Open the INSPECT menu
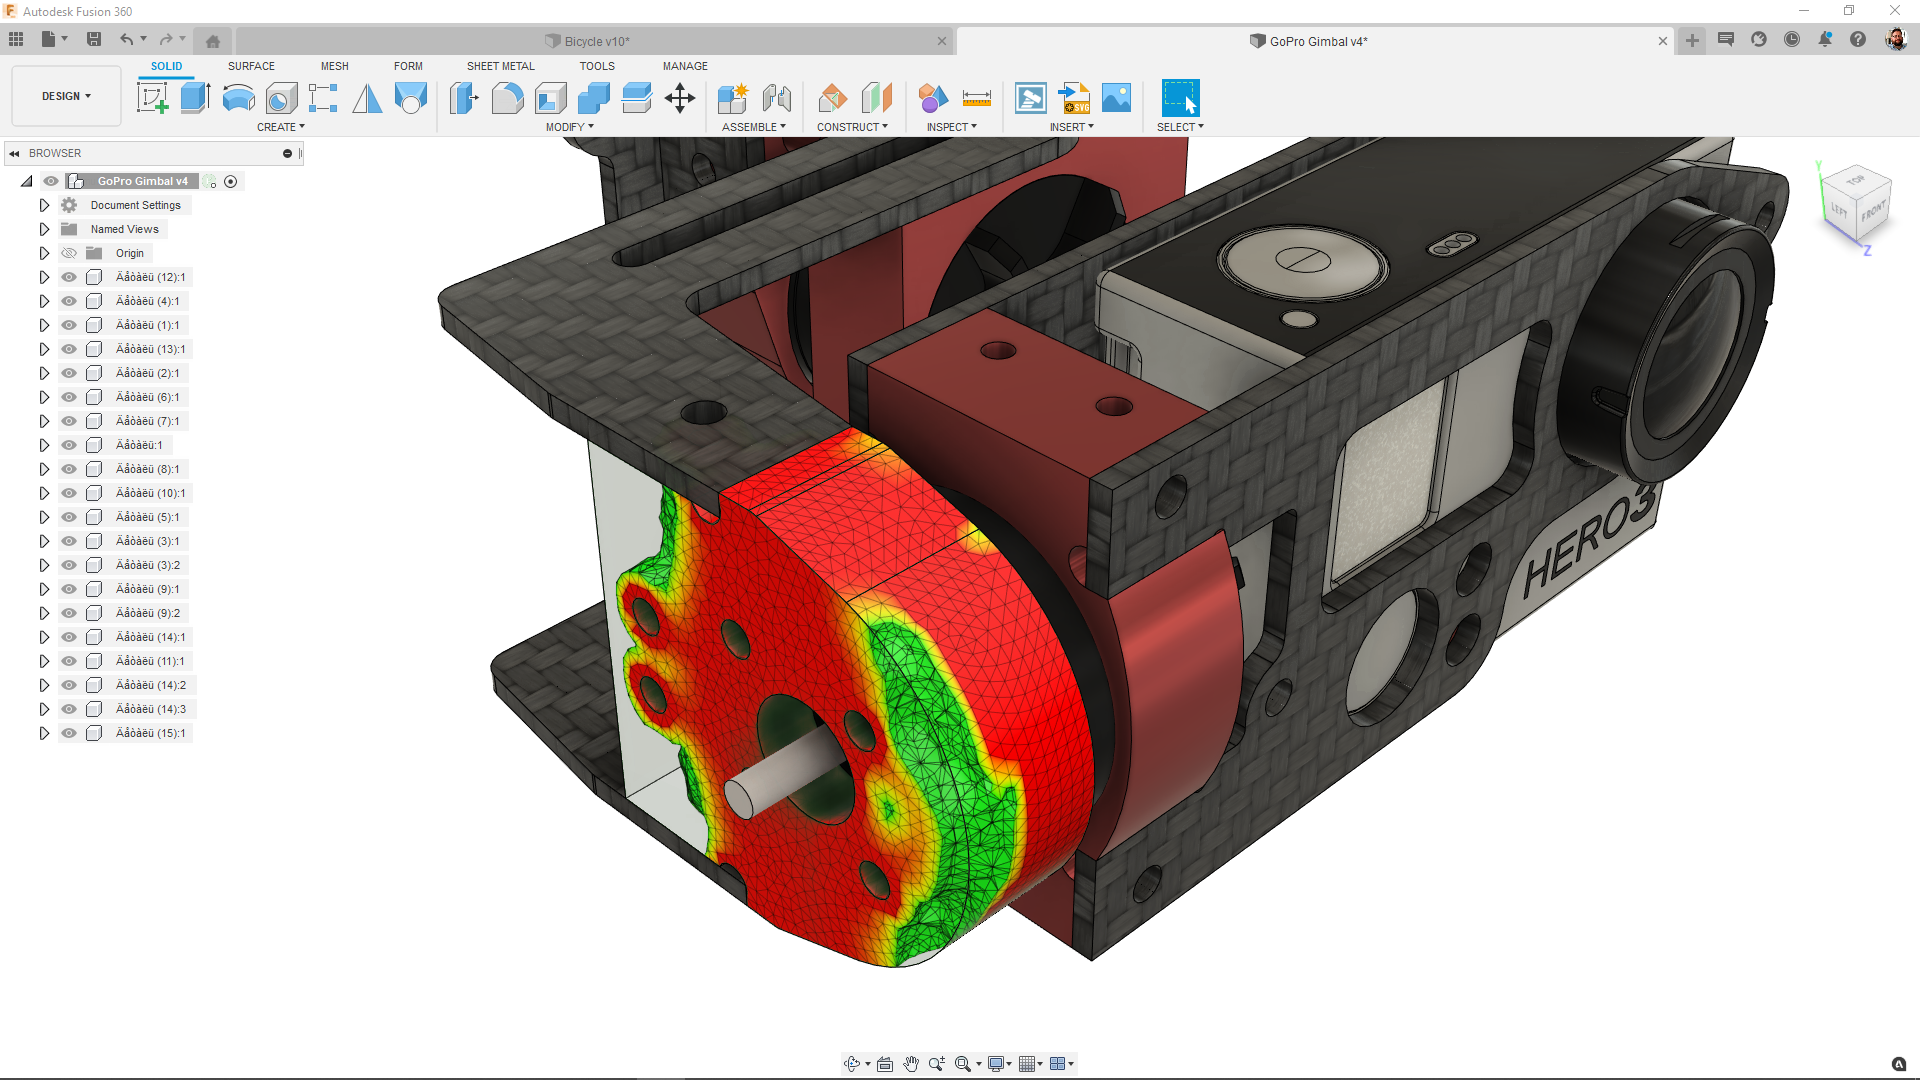Image resolution: width=1920 pixels, height=1080 pixels. click(x=951, y=127)
